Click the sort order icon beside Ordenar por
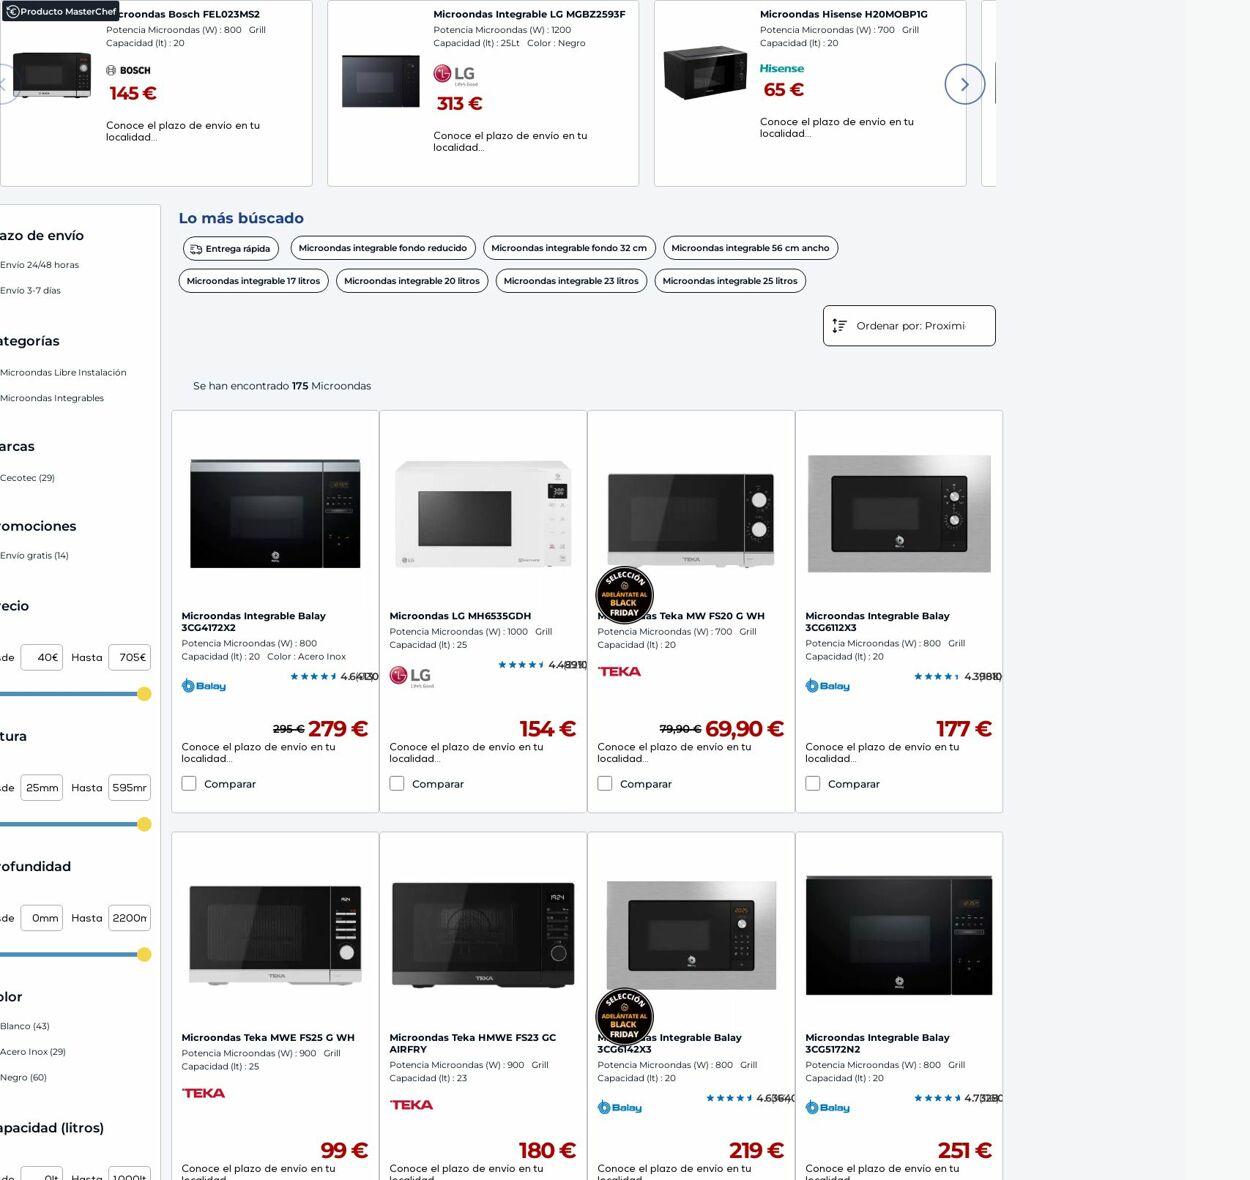 (x=839, y=326)
